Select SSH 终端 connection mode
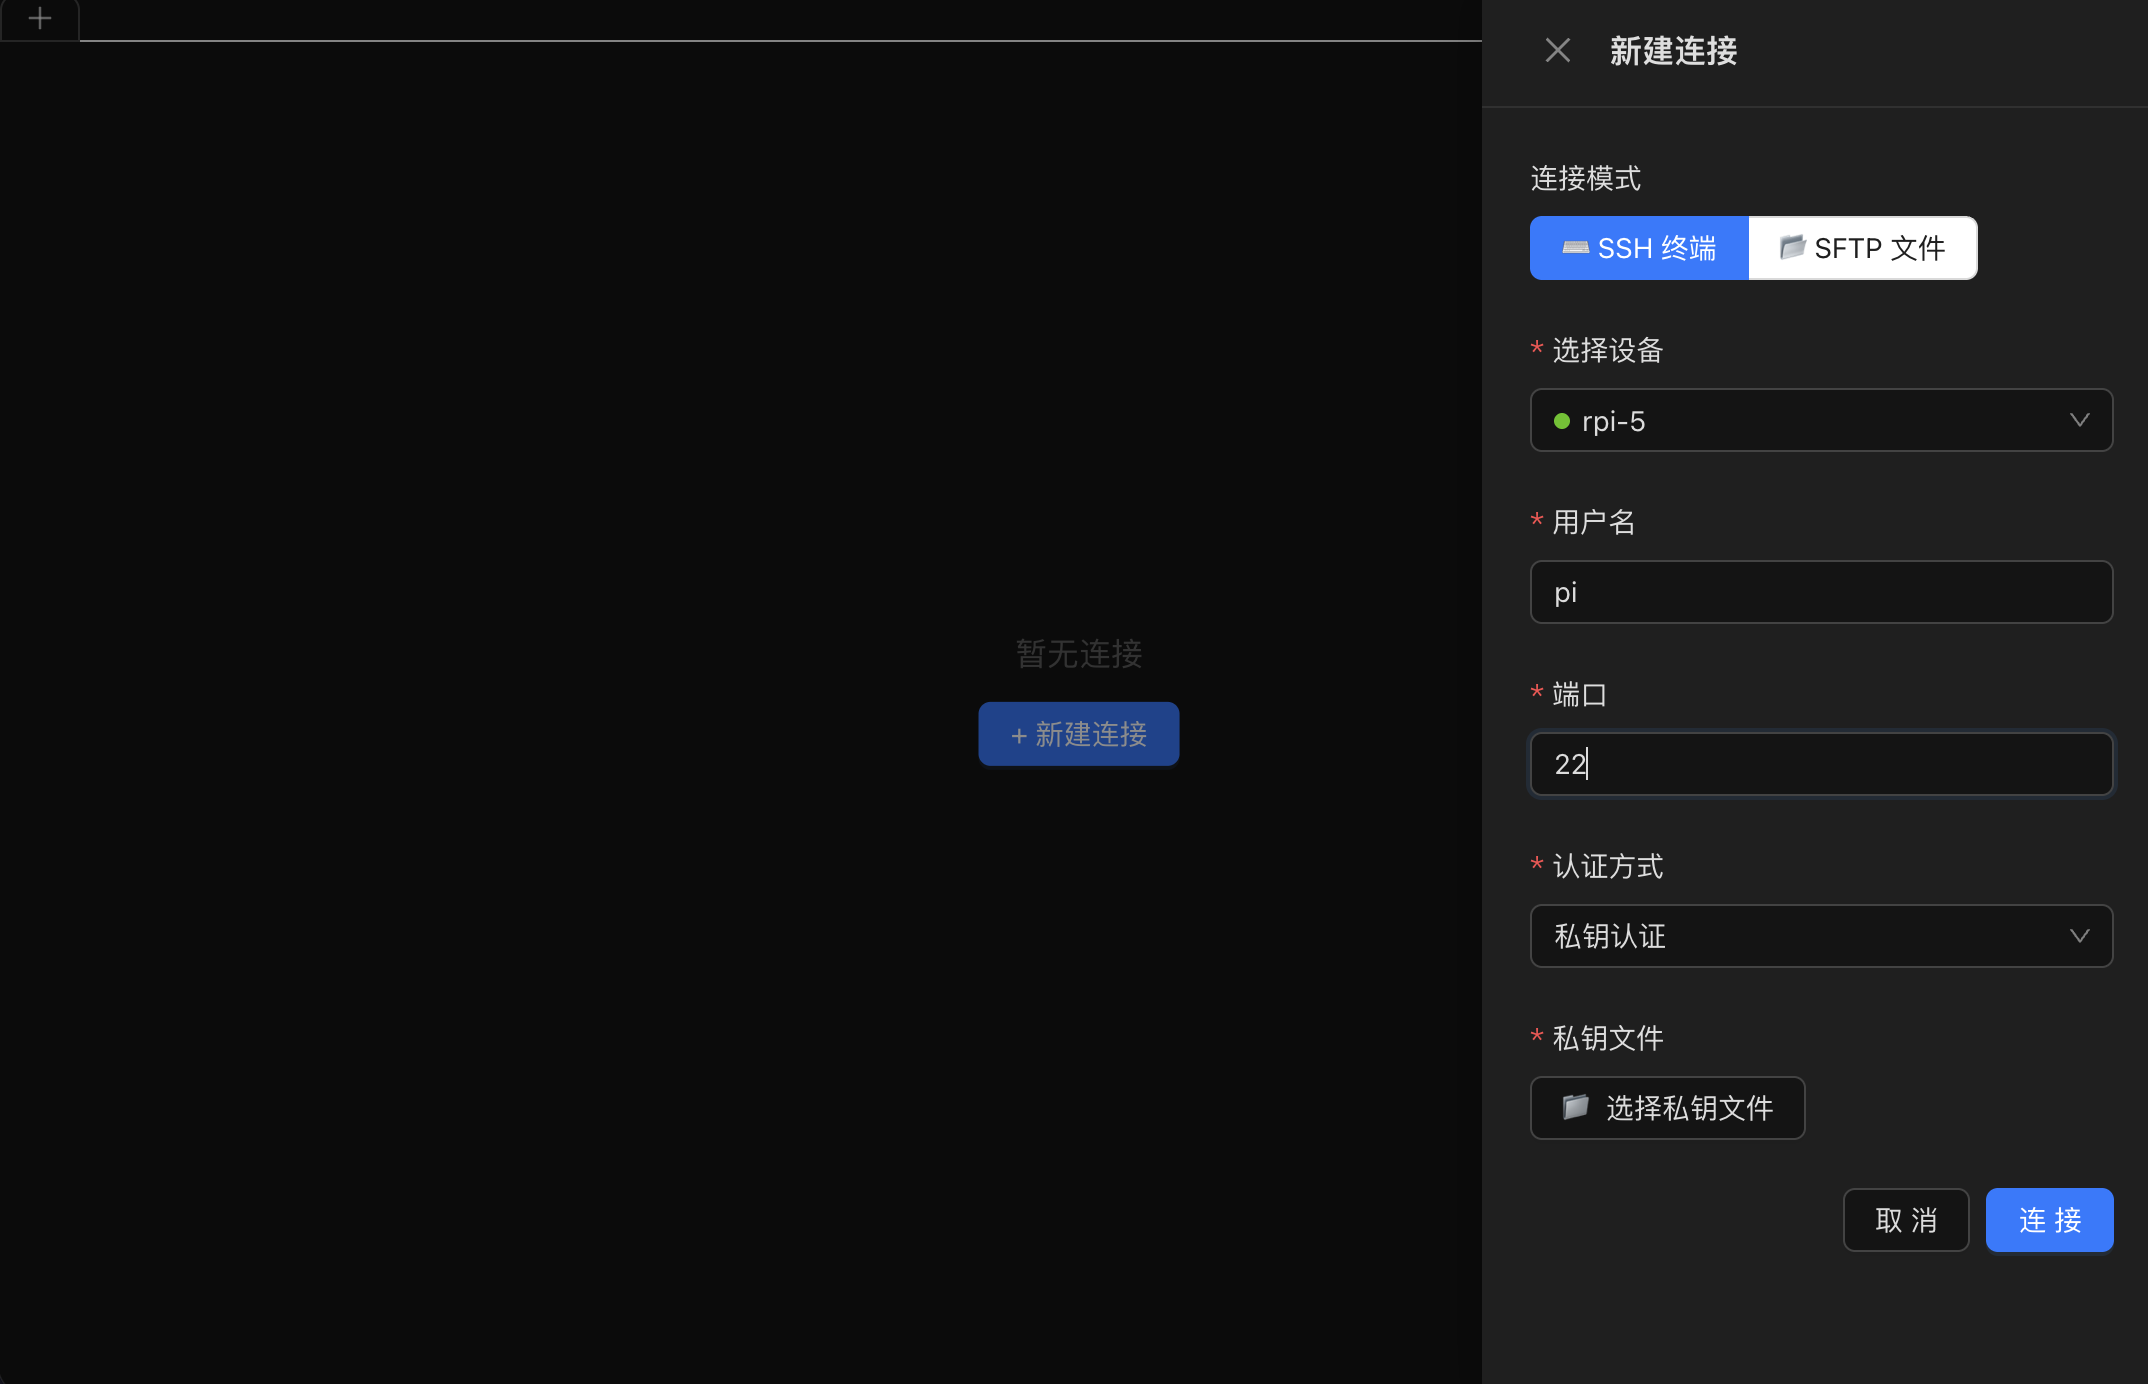The height and width of the screenshot is (1384, 2148). point(1639,247)
